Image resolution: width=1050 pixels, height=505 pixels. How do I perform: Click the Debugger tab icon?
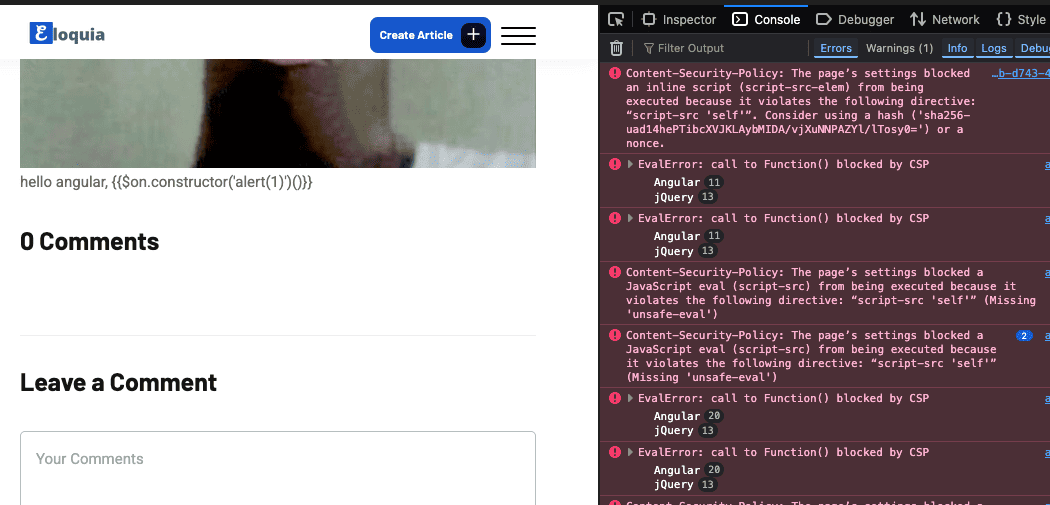tap(824, 19)
